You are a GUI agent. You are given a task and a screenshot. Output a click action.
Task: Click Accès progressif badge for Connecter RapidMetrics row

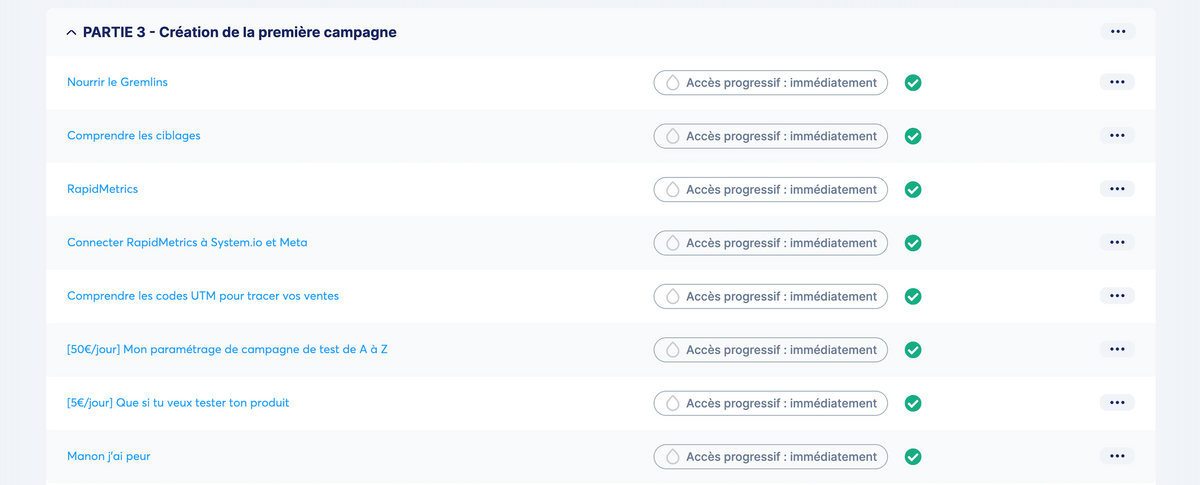[770, 243]
